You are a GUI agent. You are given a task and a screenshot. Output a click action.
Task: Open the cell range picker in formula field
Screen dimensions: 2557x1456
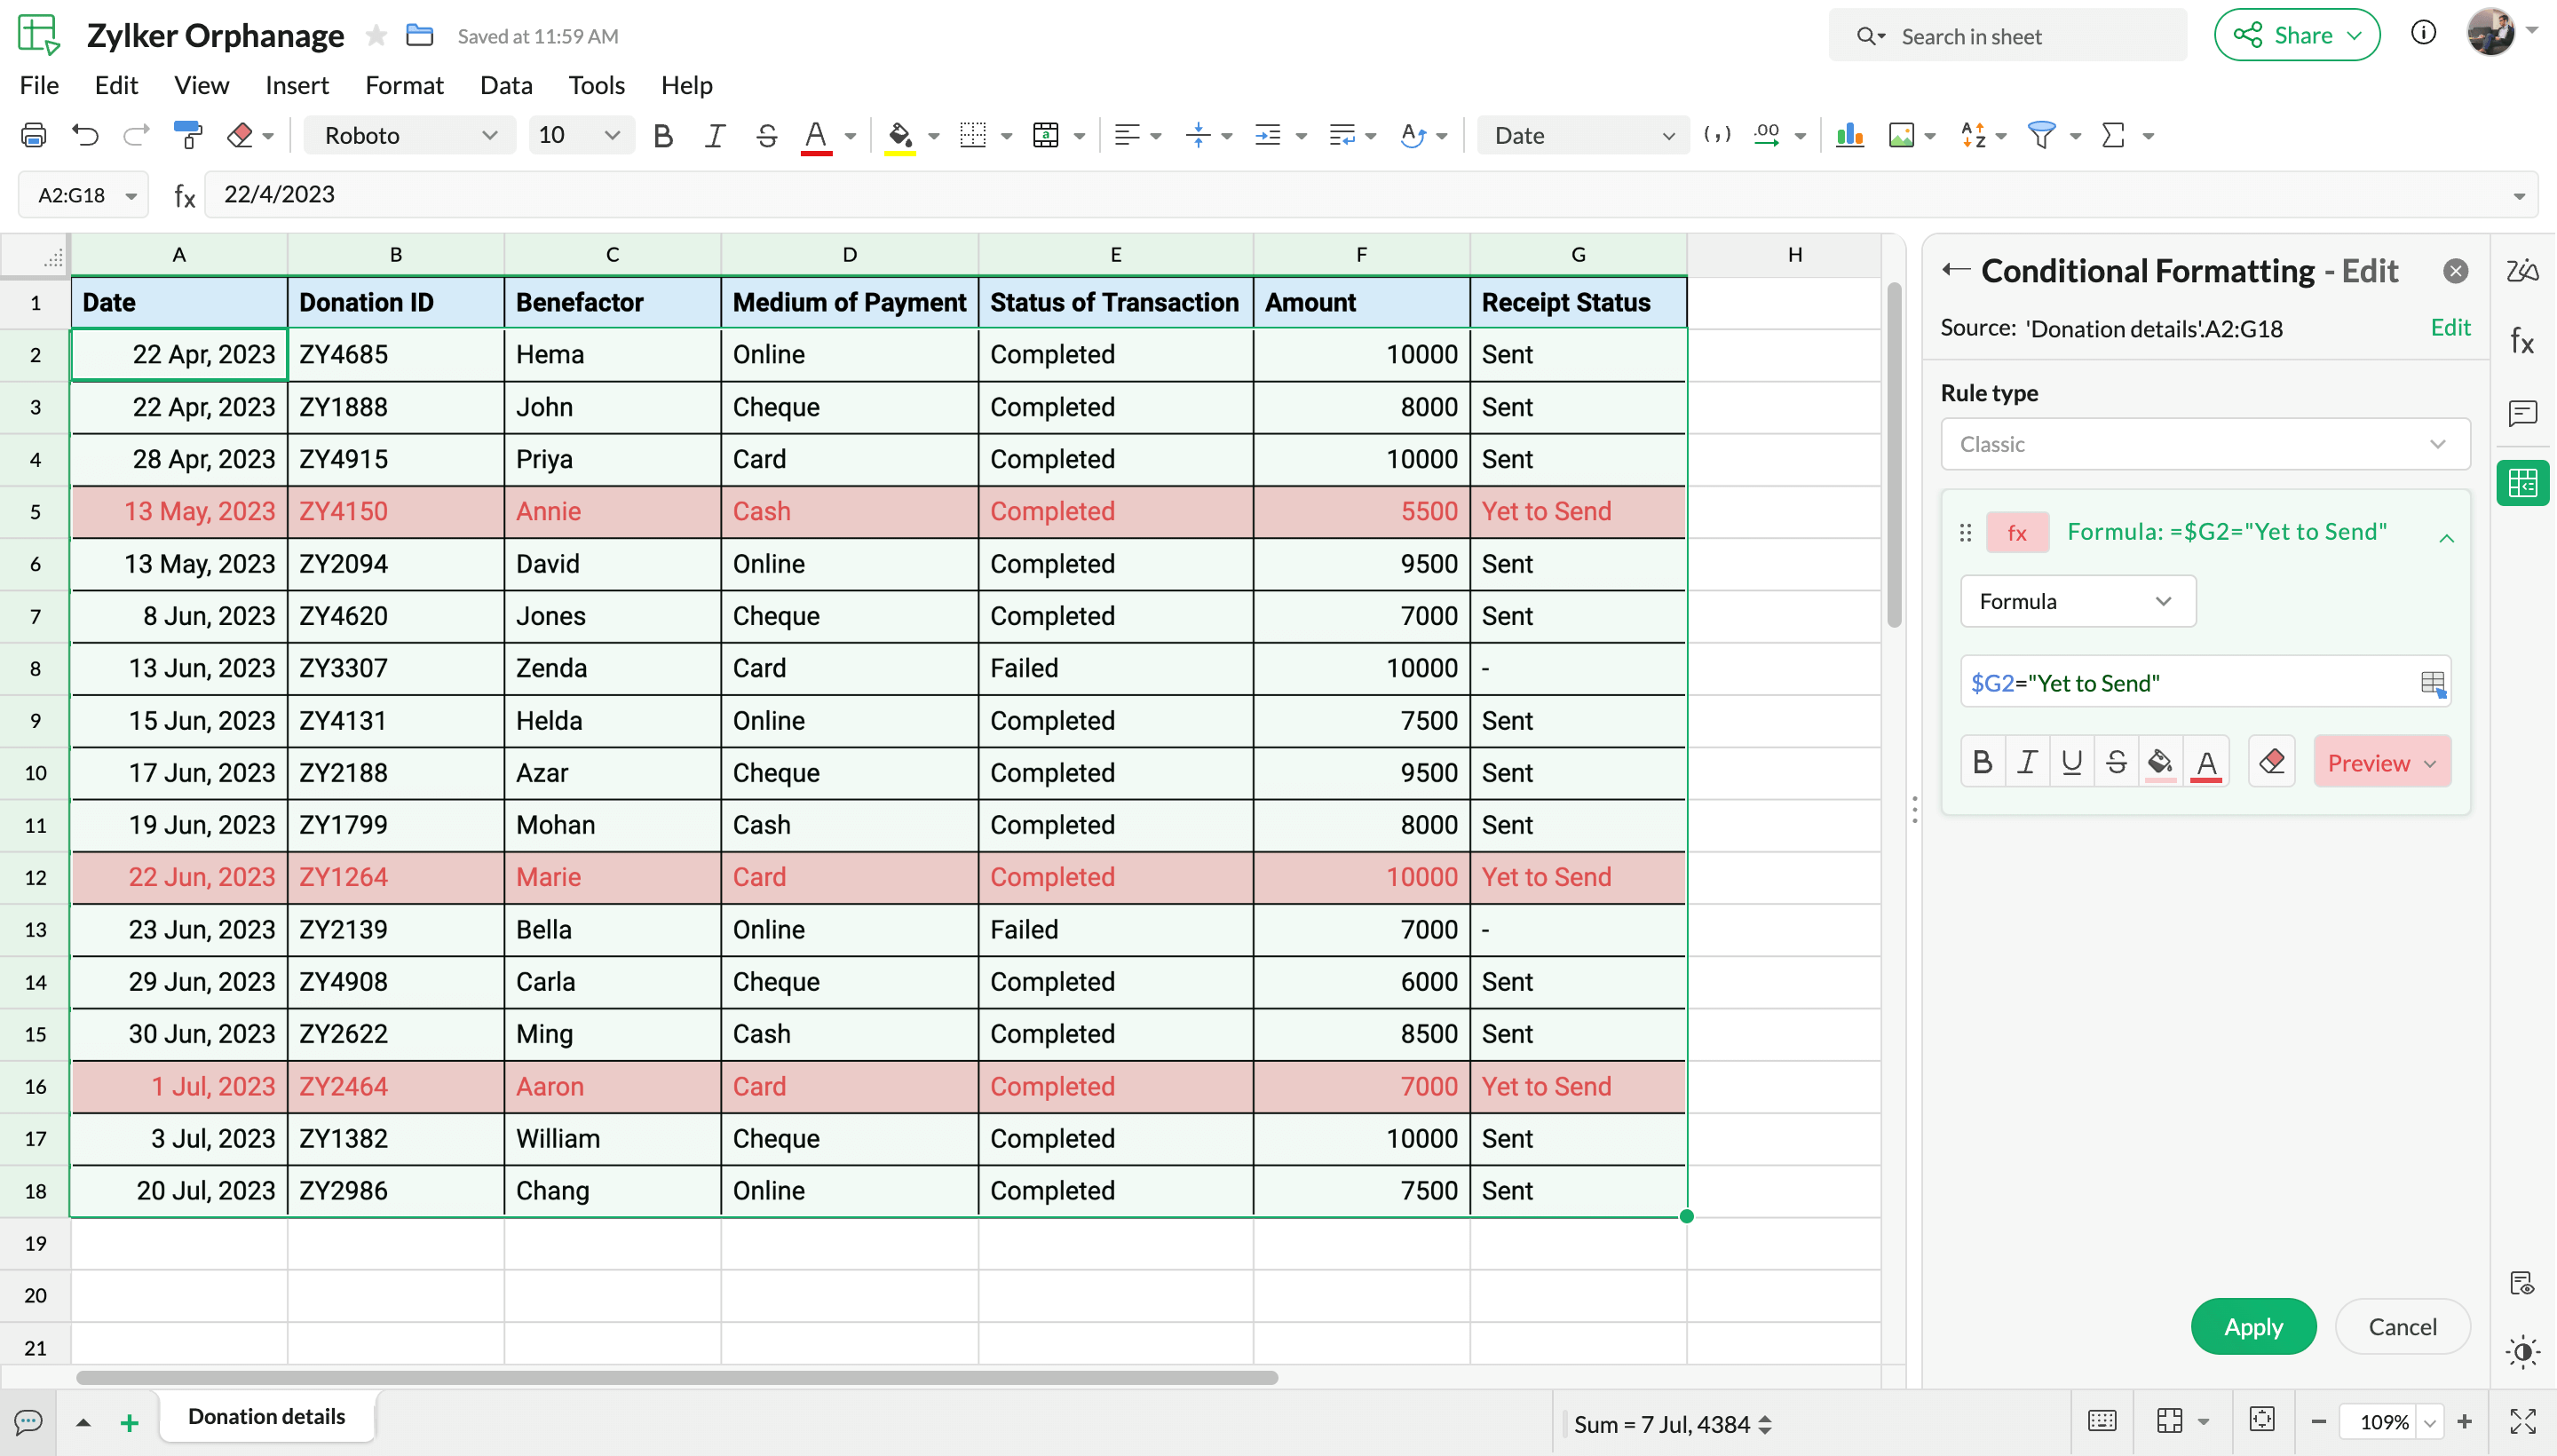[2432, 683]
